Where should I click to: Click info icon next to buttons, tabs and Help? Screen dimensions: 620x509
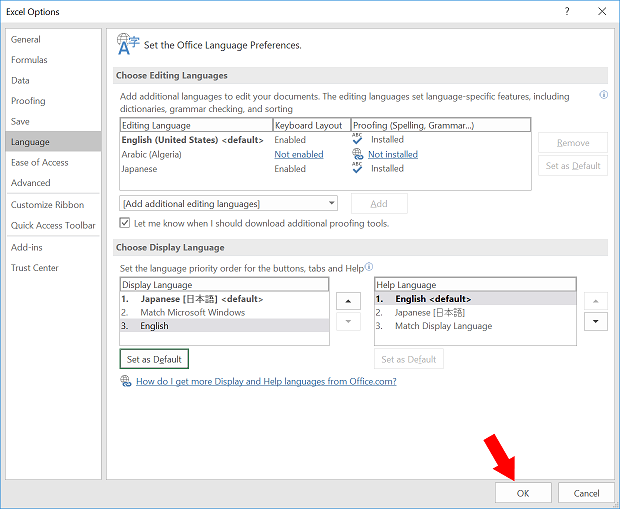(x=369, y=267)
